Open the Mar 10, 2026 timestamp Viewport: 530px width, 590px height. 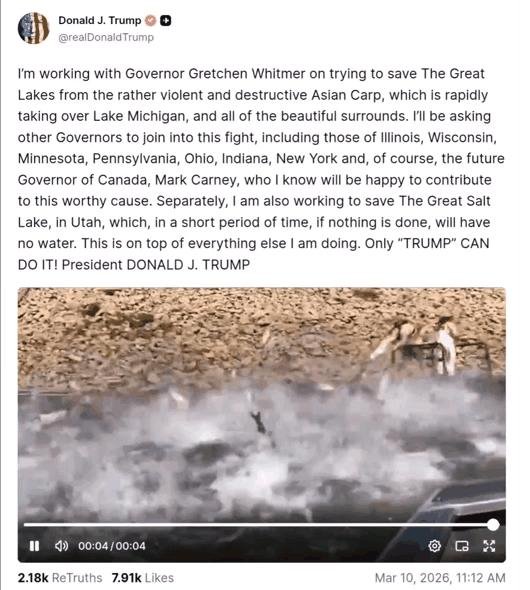tap(440, 578)
